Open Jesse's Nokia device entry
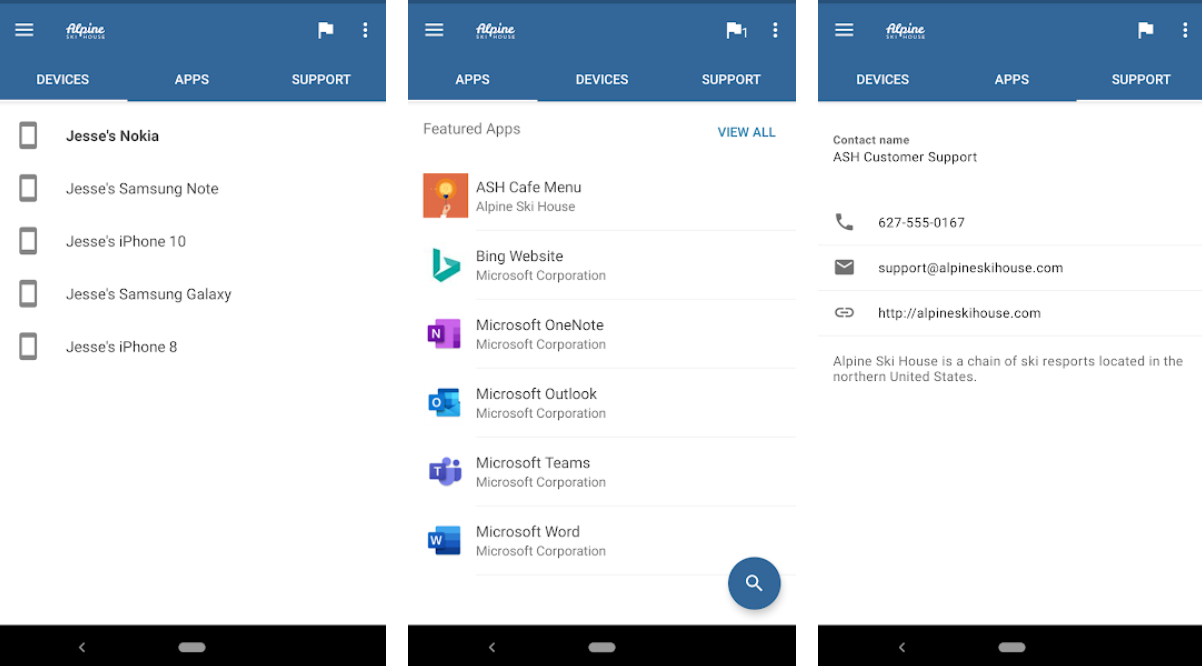This screenshot has height=666, width=1202. pyautogui.click(x=193, y=135)
